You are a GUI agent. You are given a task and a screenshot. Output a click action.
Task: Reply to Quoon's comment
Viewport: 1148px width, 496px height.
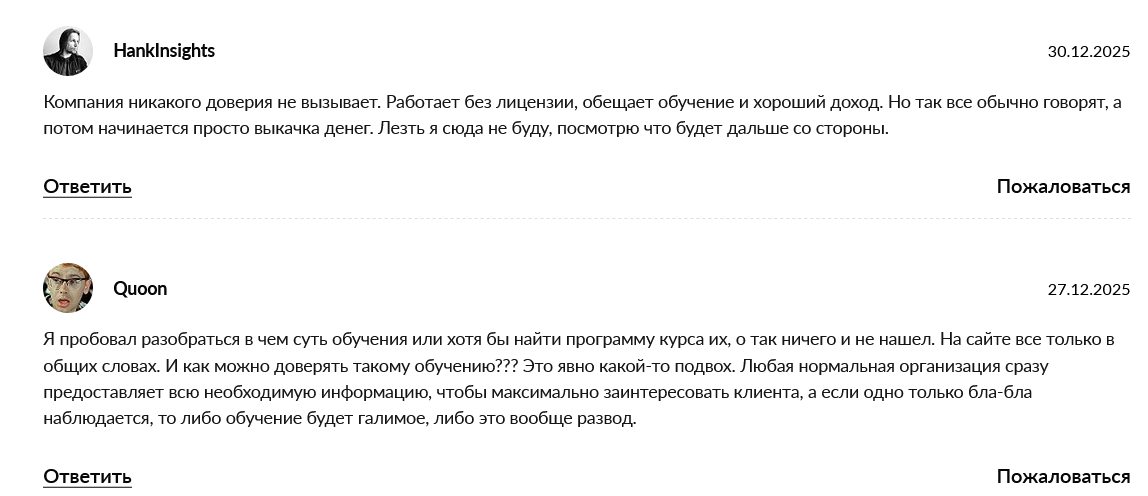(x=87, y=476)
